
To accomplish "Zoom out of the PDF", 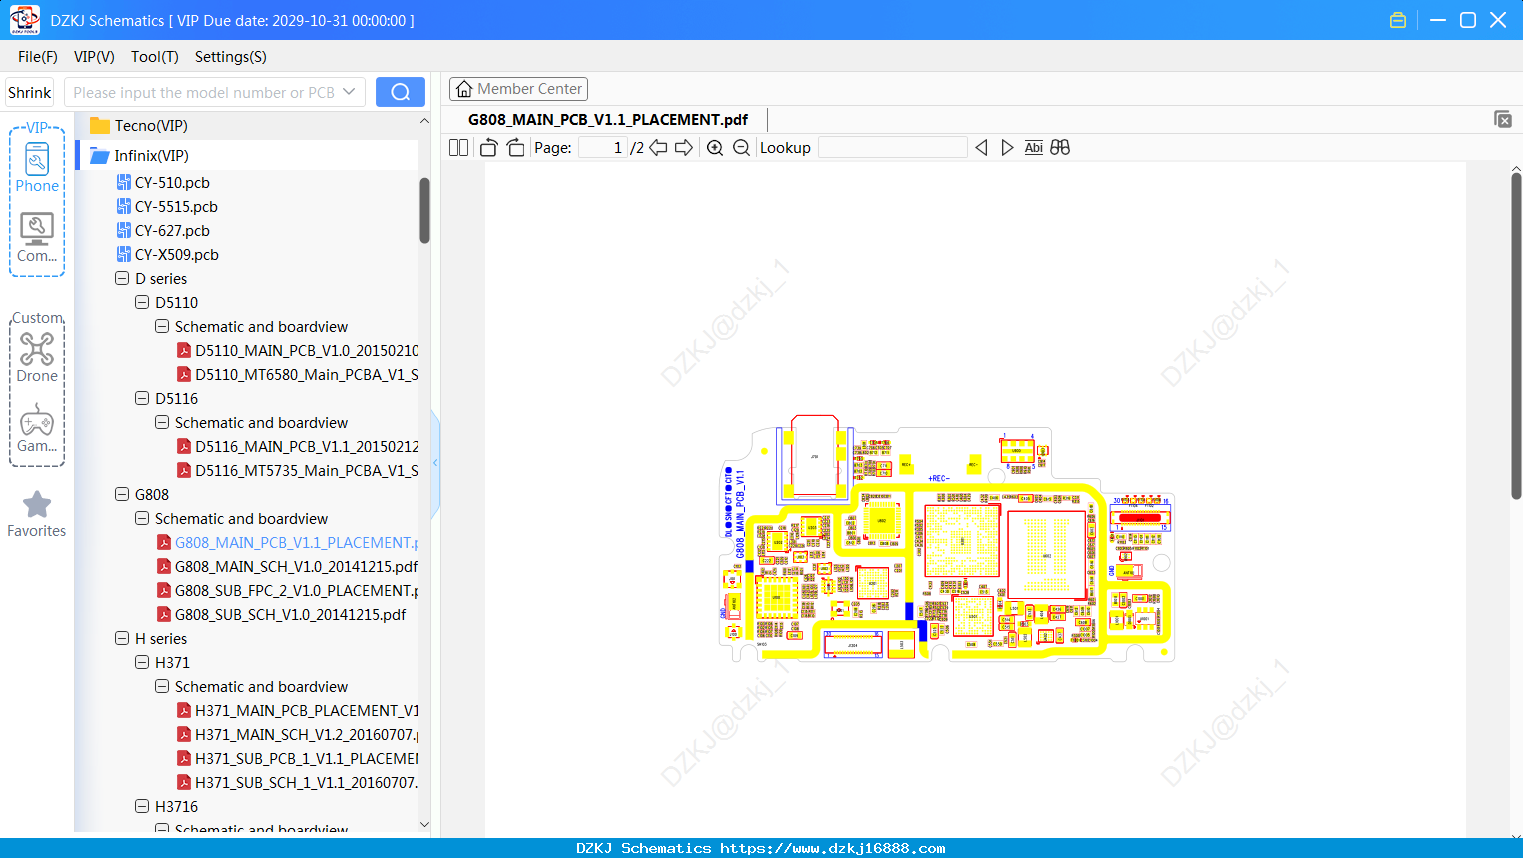I will (741, 148).
